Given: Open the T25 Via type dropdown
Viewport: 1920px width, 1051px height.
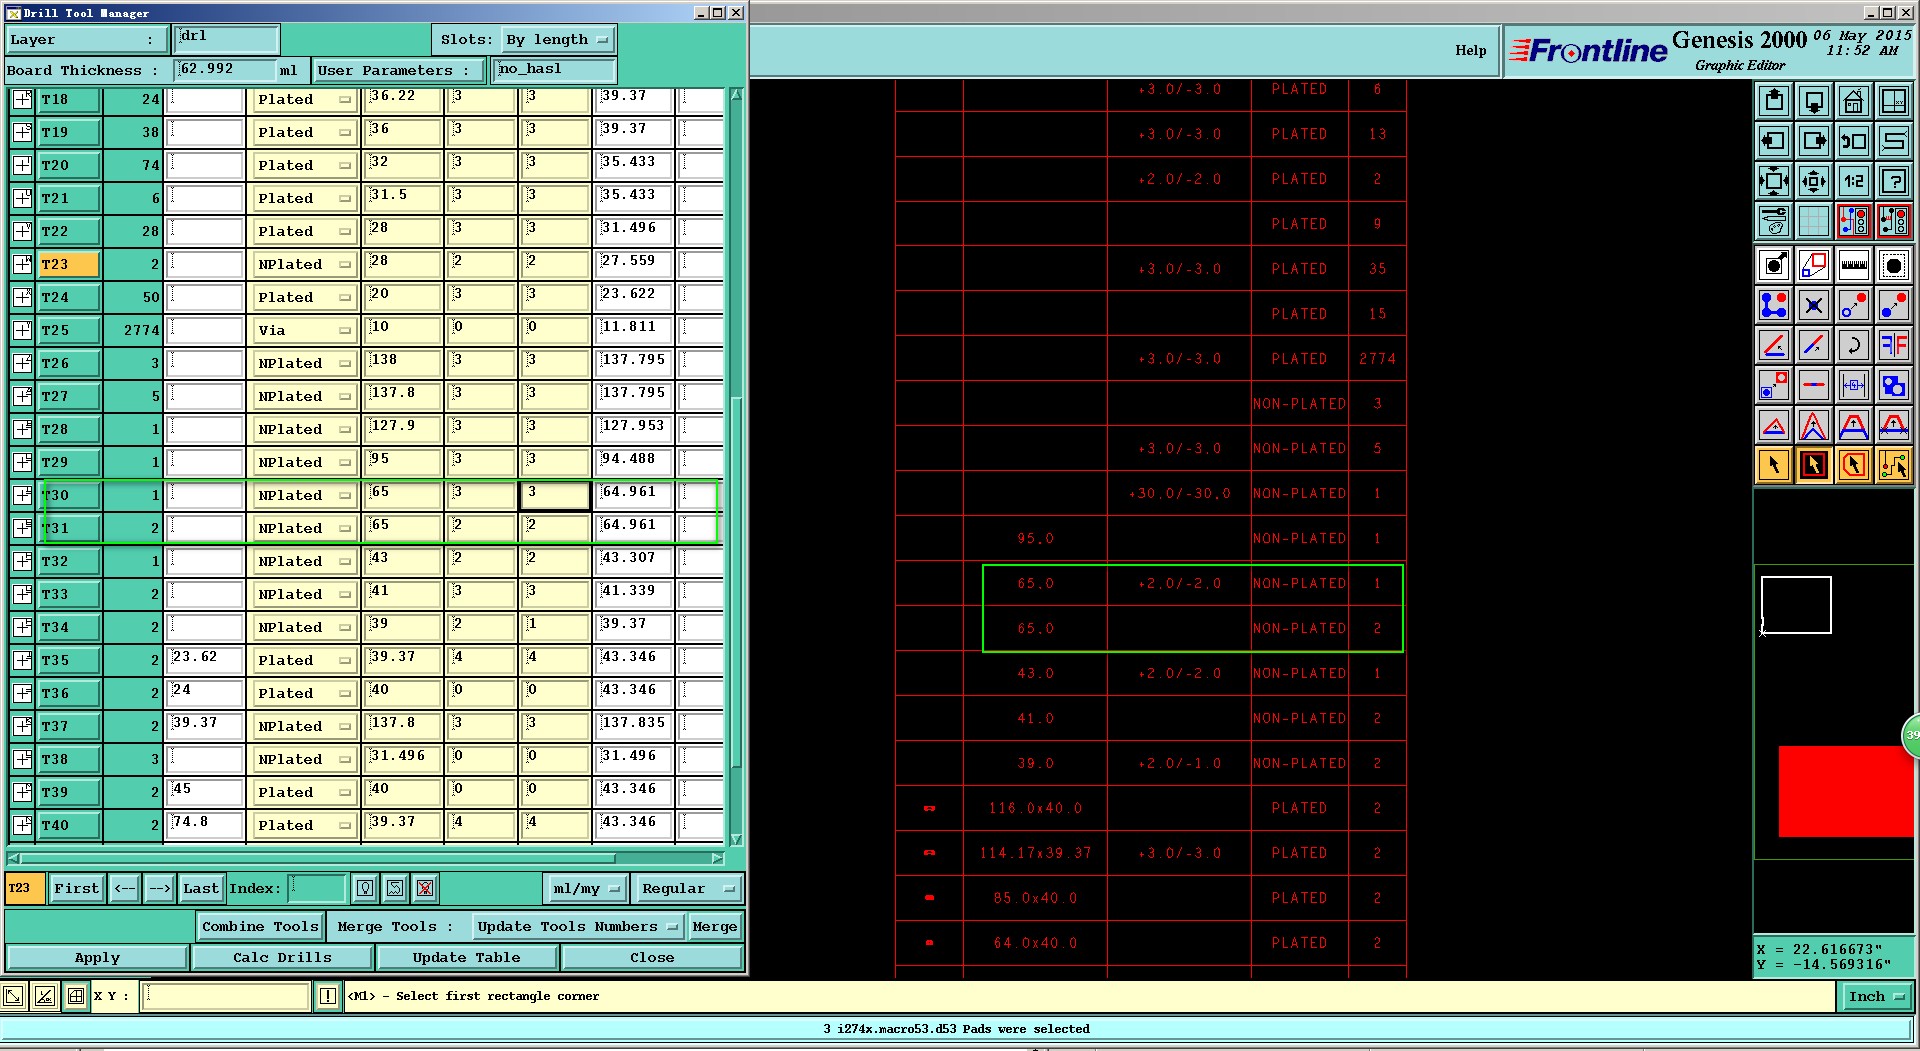Looking at the screenshot, I should (304, 330).
